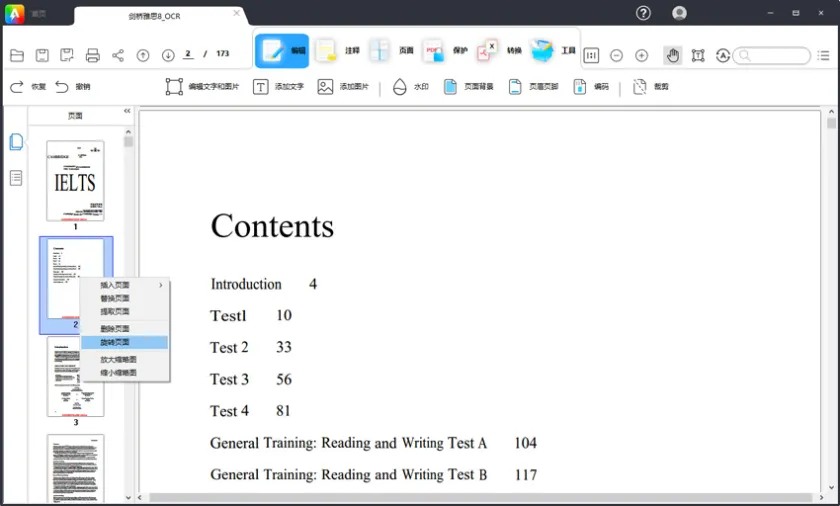Viewport: 840px width, 506px height.
Task: Click the 裁剪 crop tool
Action: [x=650, y=87]
